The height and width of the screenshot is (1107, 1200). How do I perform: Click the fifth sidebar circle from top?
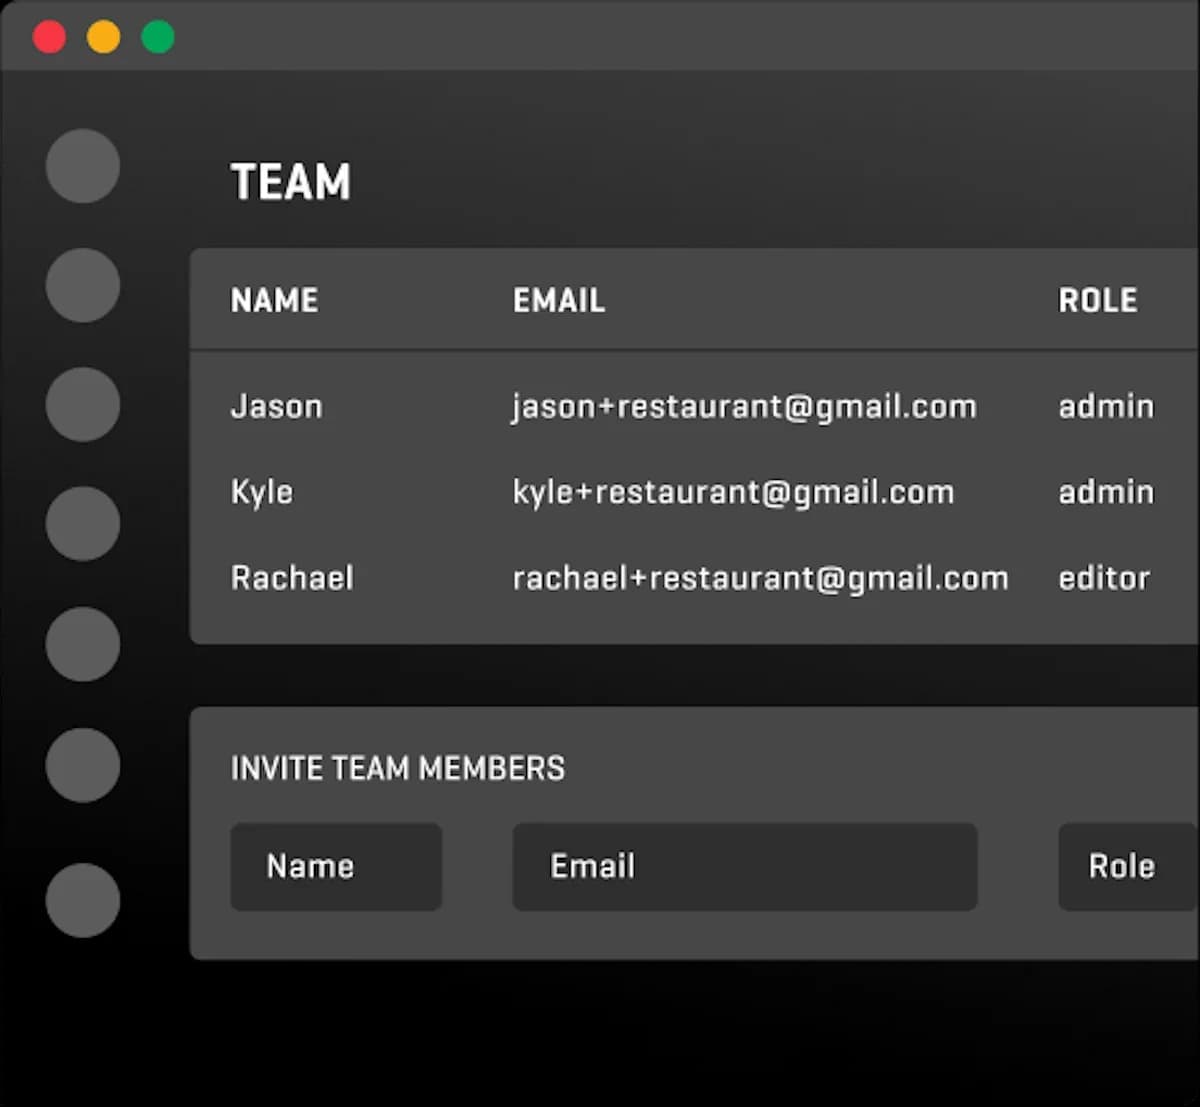point(83,644)
